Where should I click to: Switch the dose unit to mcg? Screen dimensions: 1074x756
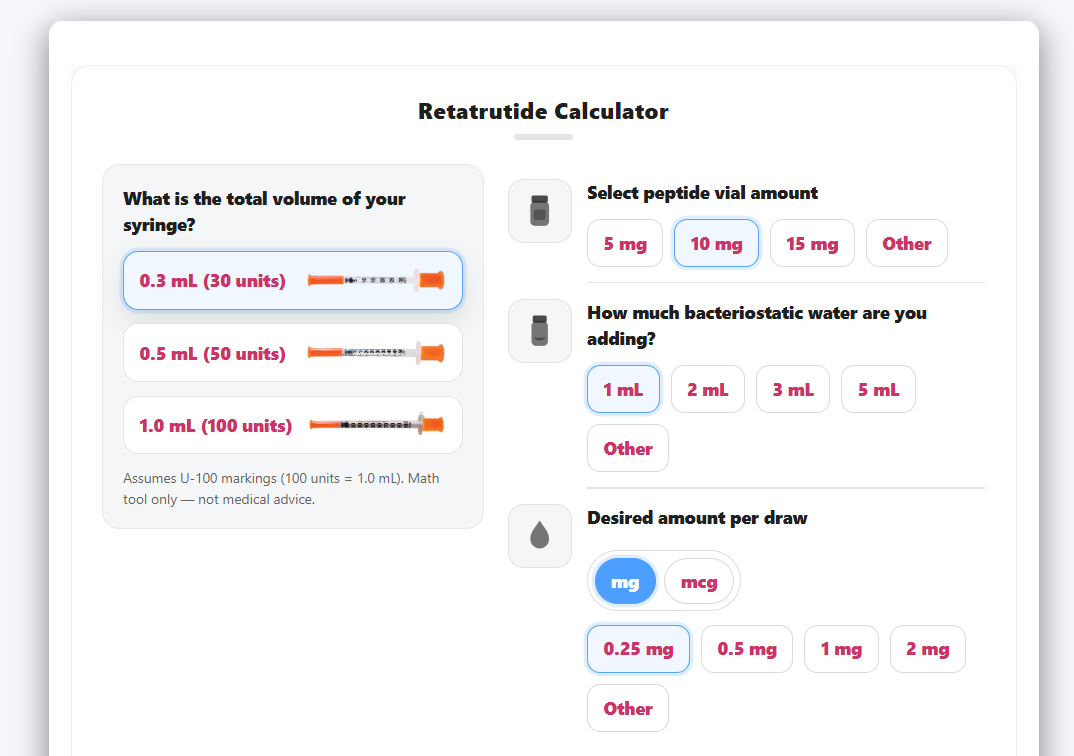tap(699, 581)
